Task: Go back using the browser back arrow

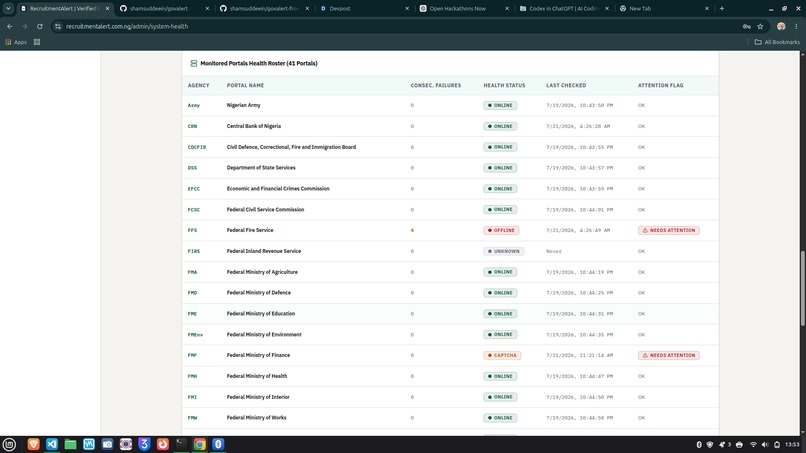Action: (x=10, y=26)
